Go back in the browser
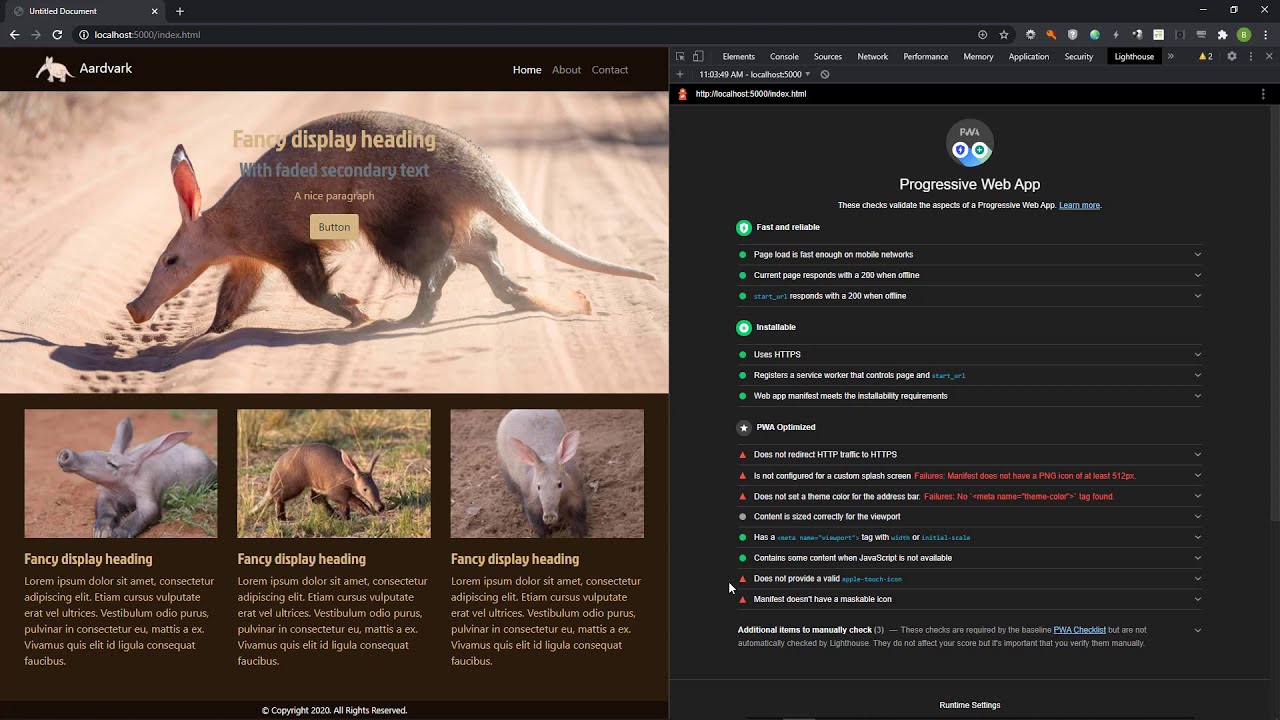 [x=14, y=34]
